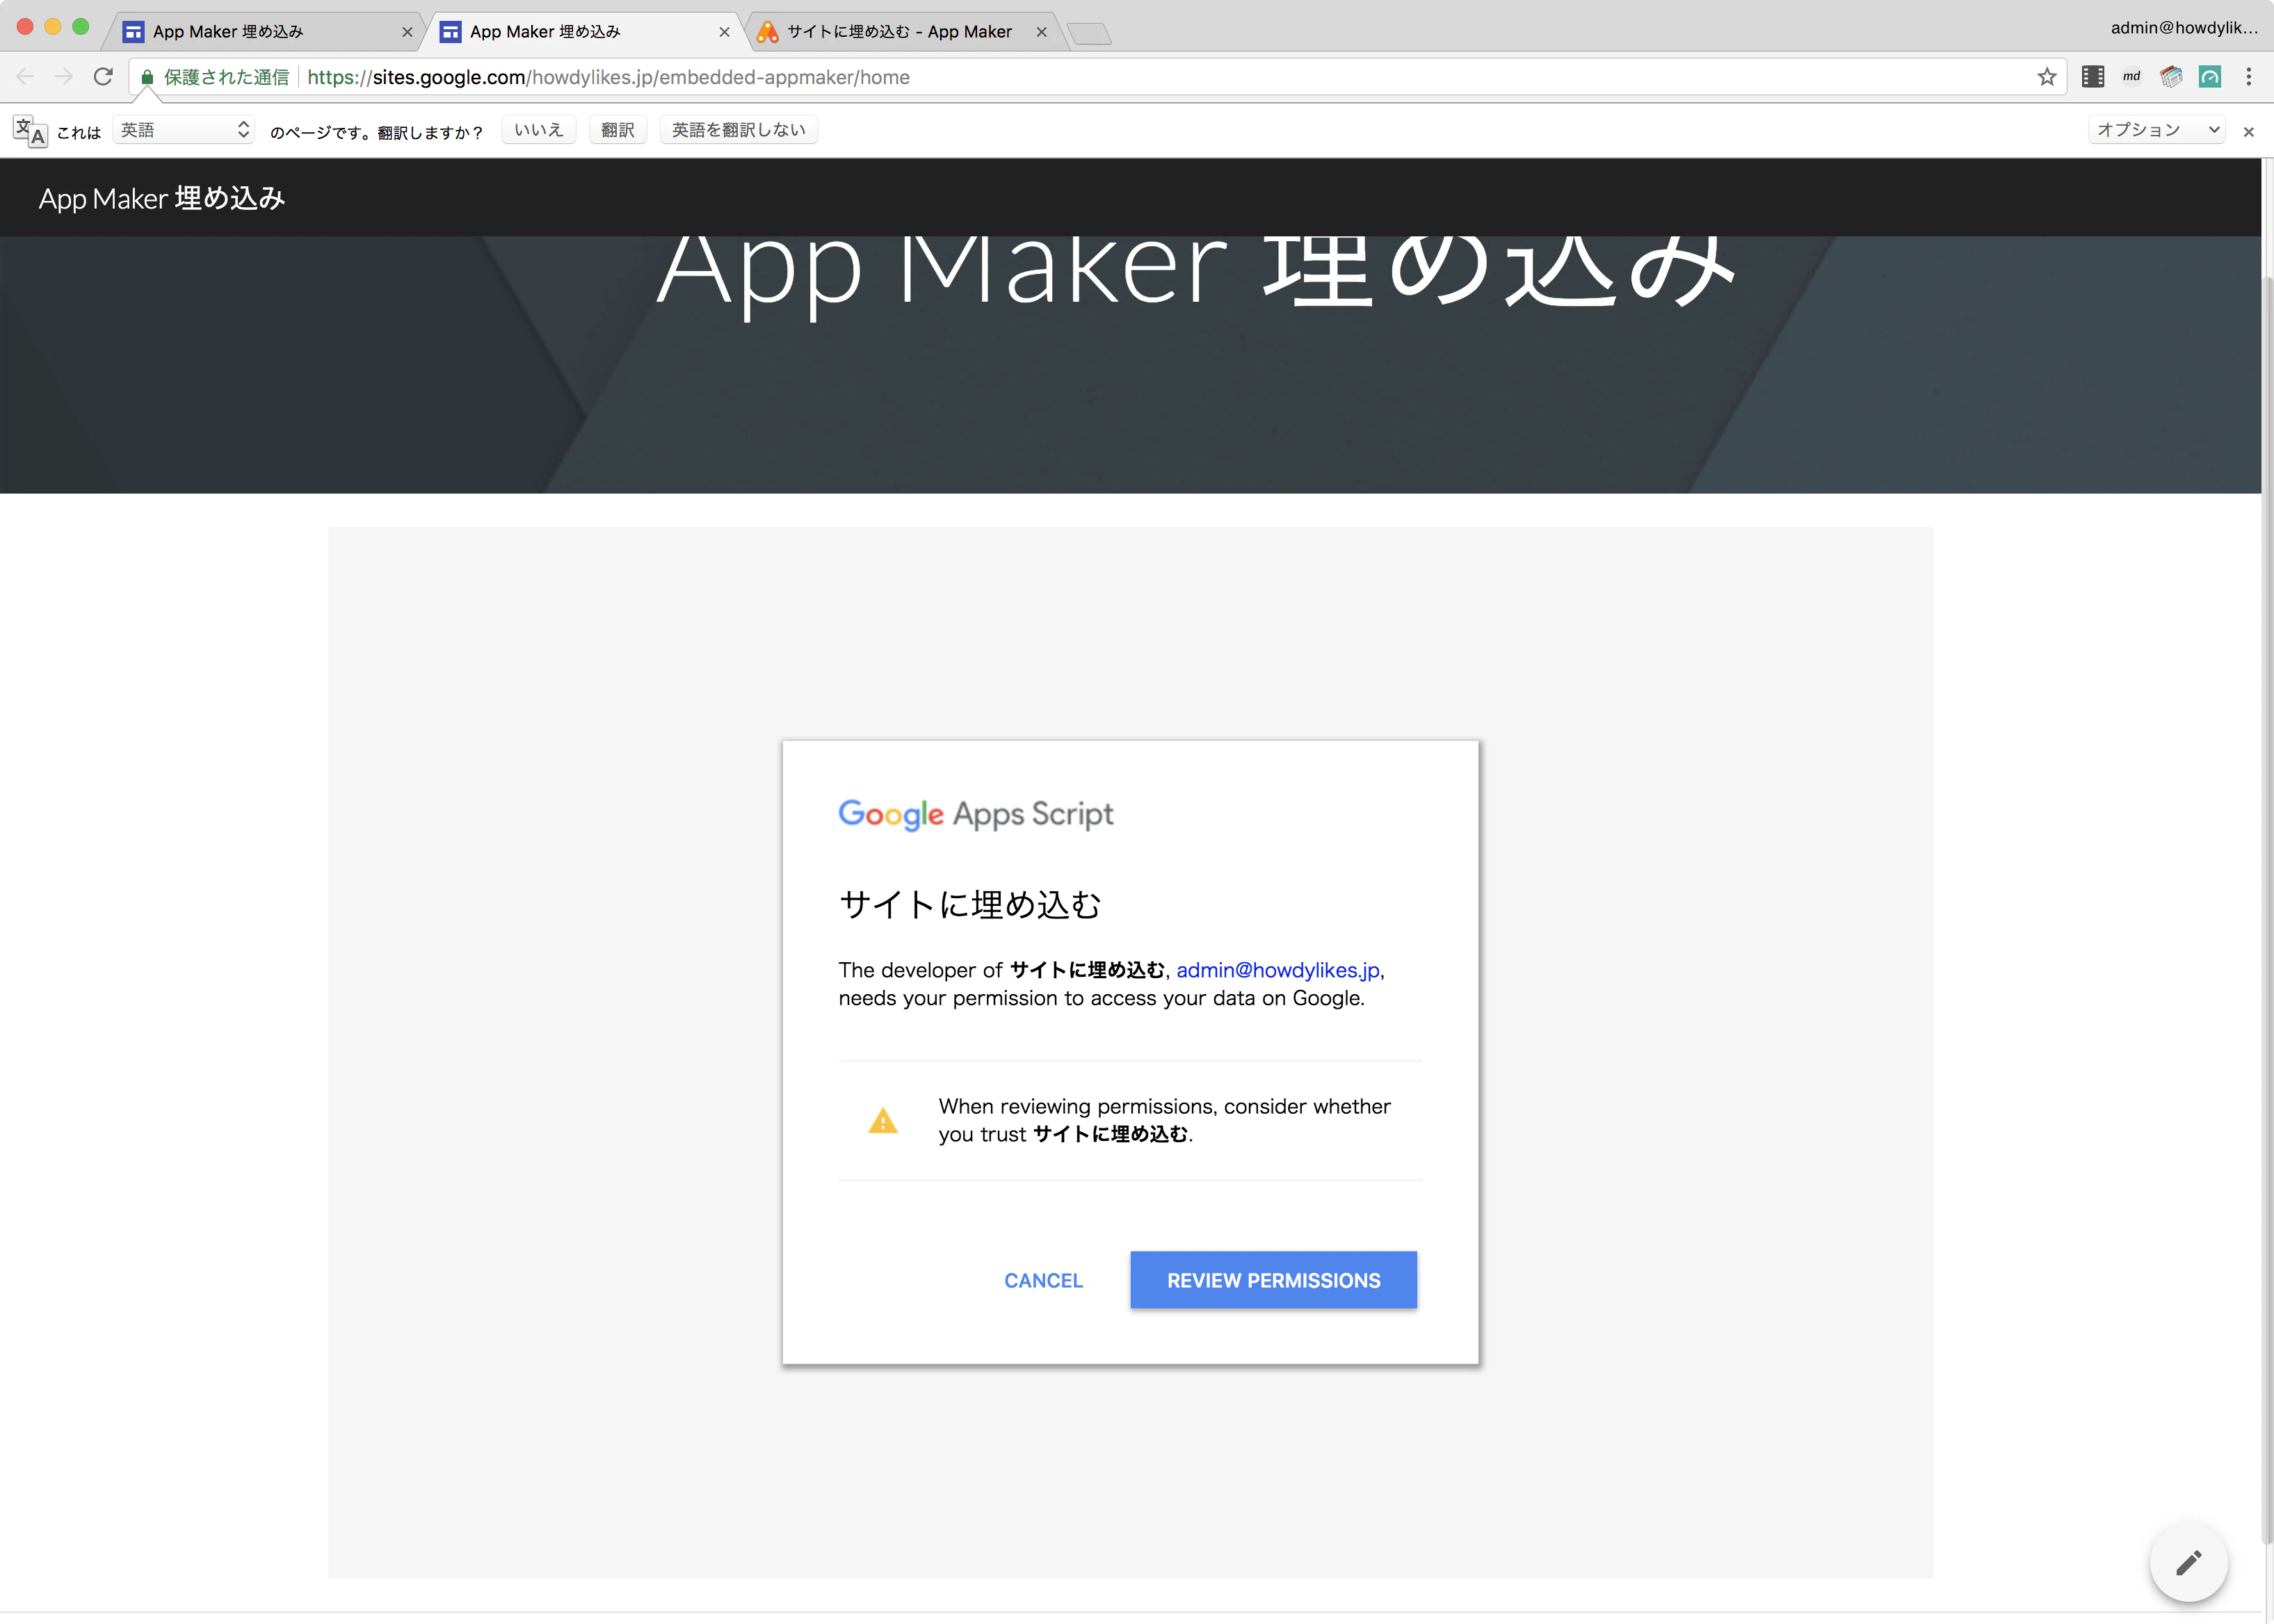Bookmark page with the star icon

tap(2046, 77)
